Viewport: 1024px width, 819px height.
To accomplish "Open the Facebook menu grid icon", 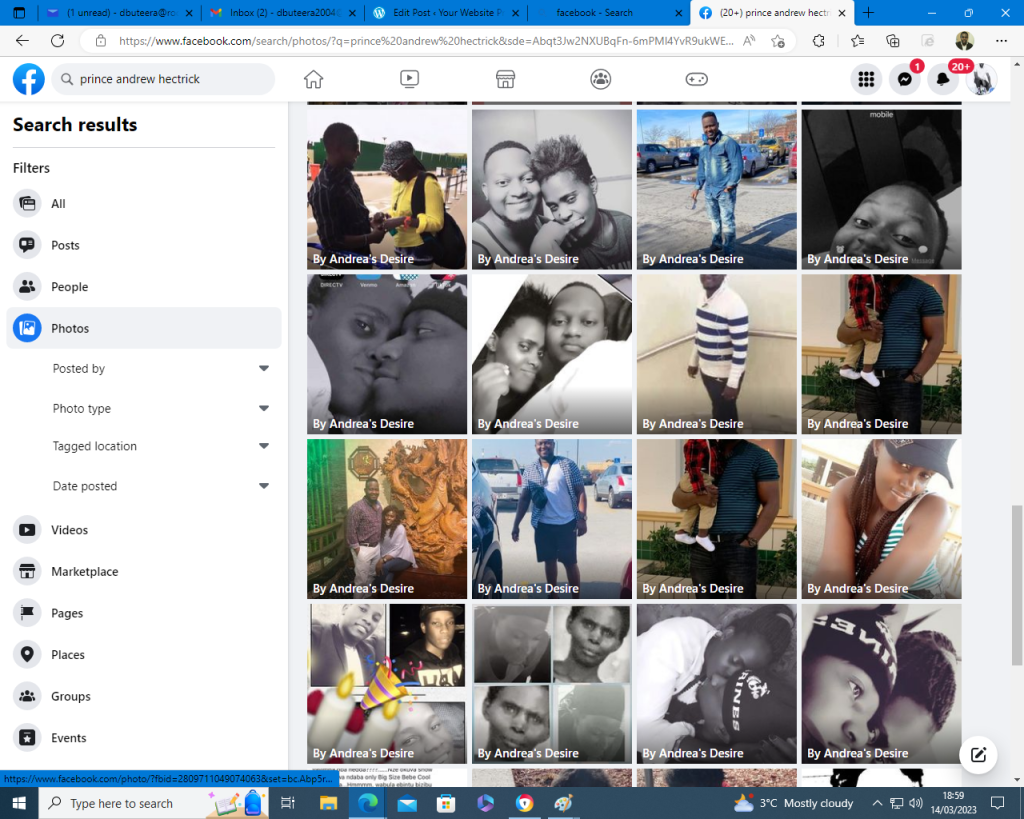I will point(866,80).
